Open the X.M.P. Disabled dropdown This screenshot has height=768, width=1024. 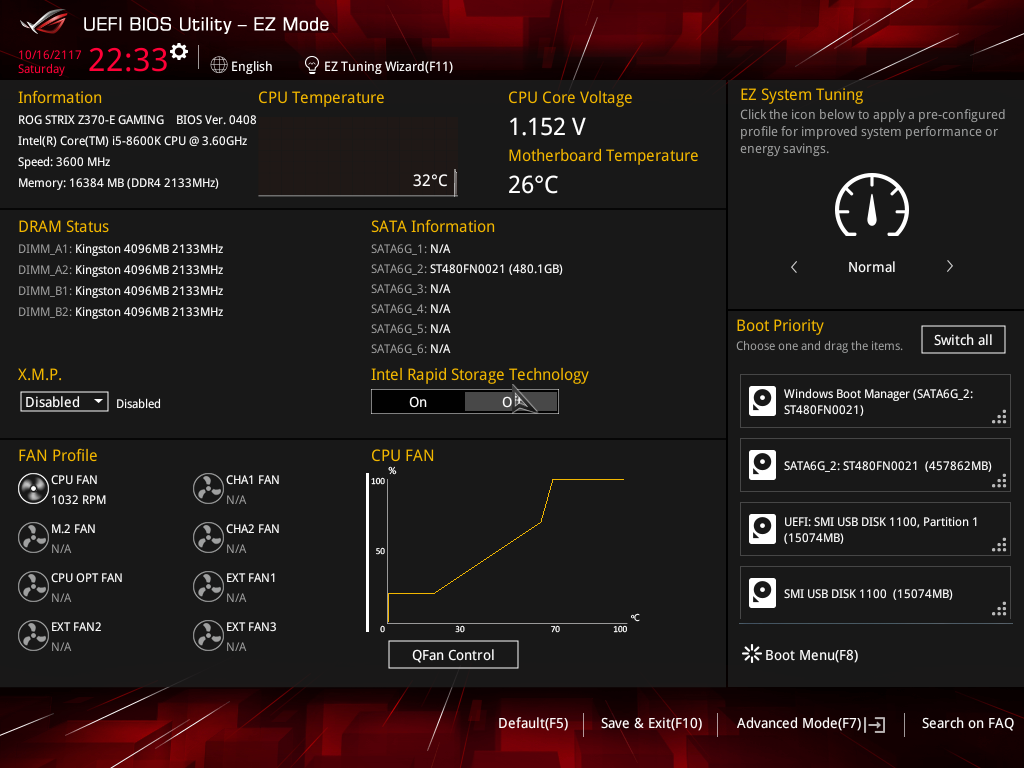[x=64, y=402]
